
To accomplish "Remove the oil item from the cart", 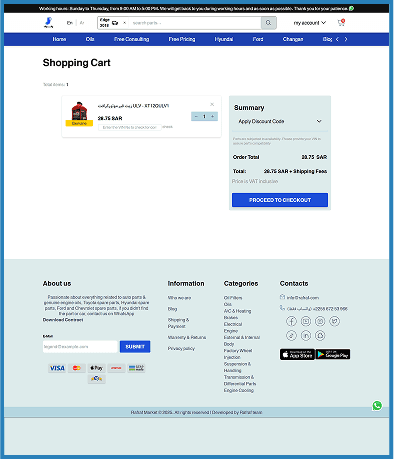I will coord(212,104).
